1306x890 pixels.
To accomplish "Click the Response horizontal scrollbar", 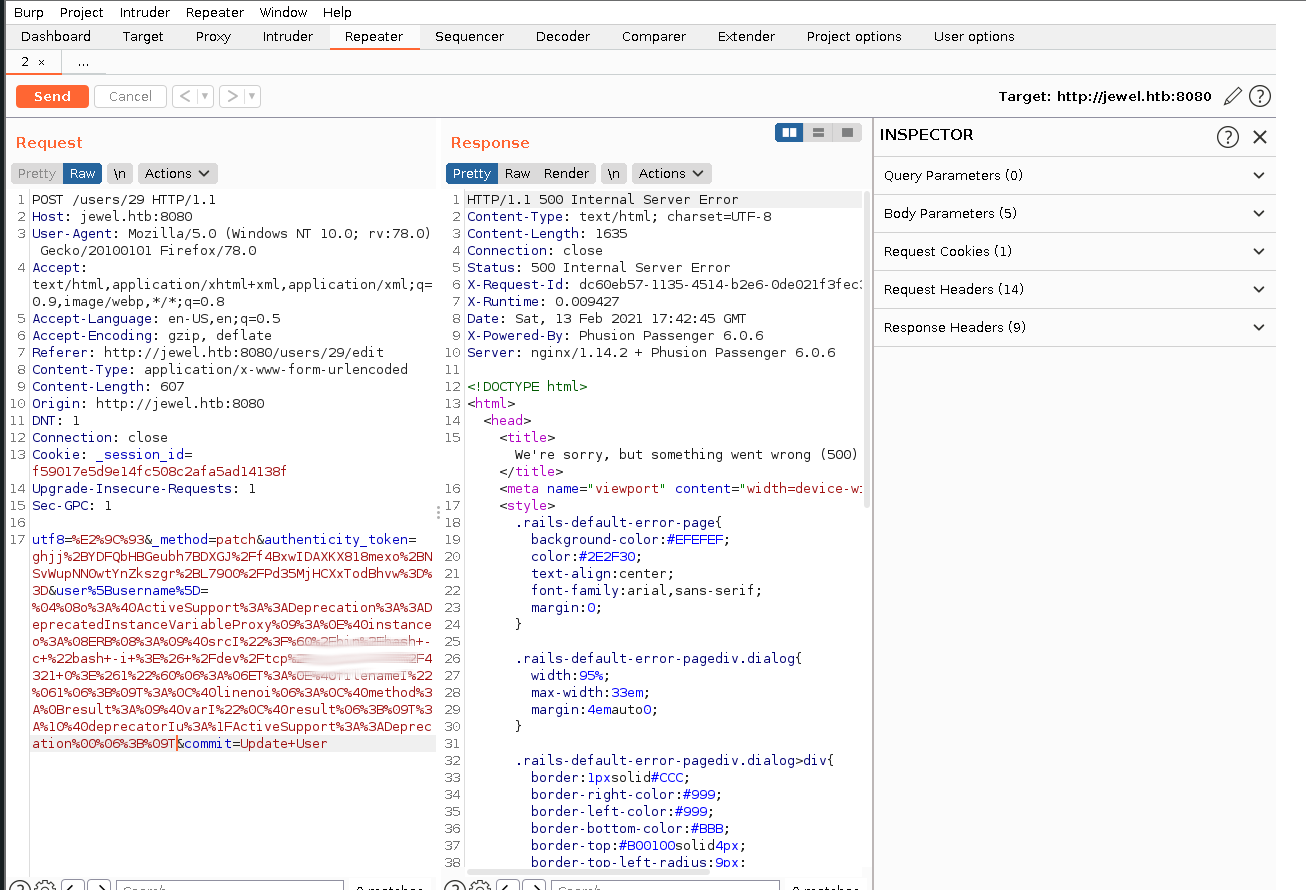I will click(x=590, y=872).
